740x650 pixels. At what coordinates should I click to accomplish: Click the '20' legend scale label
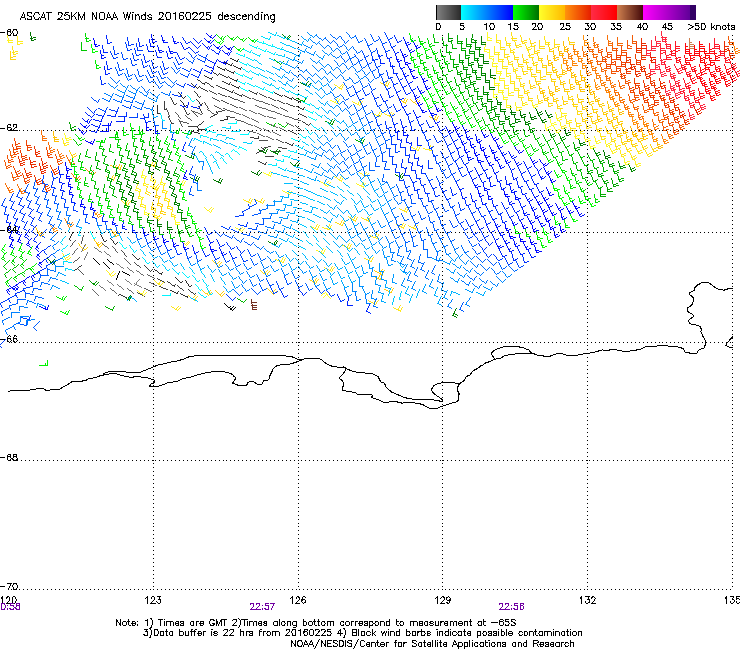tap(537, 27)
